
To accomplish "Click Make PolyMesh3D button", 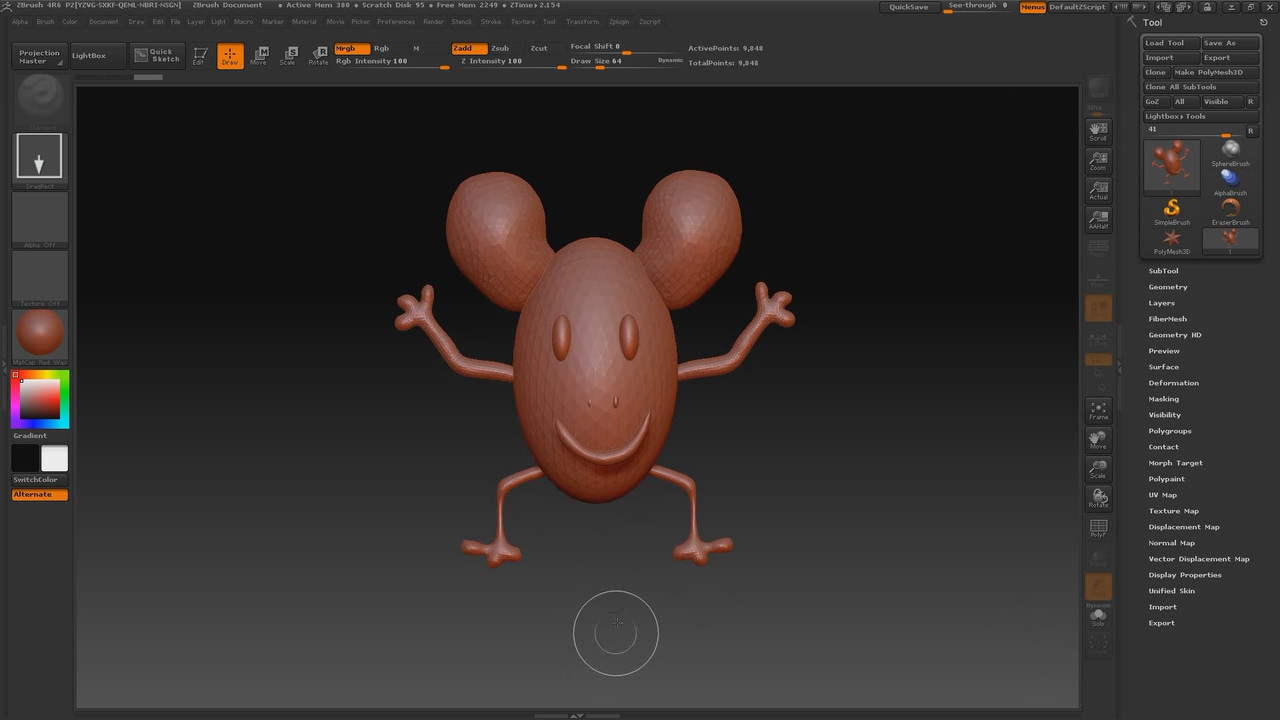I will (x=1216, y=72).
